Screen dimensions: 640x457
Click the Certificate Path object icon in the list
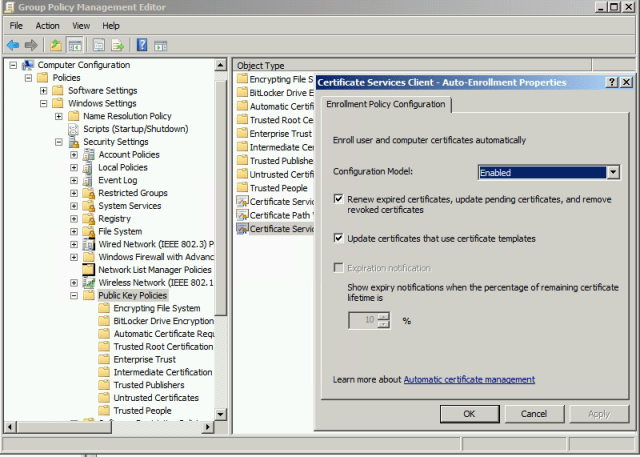pos(242,215)
